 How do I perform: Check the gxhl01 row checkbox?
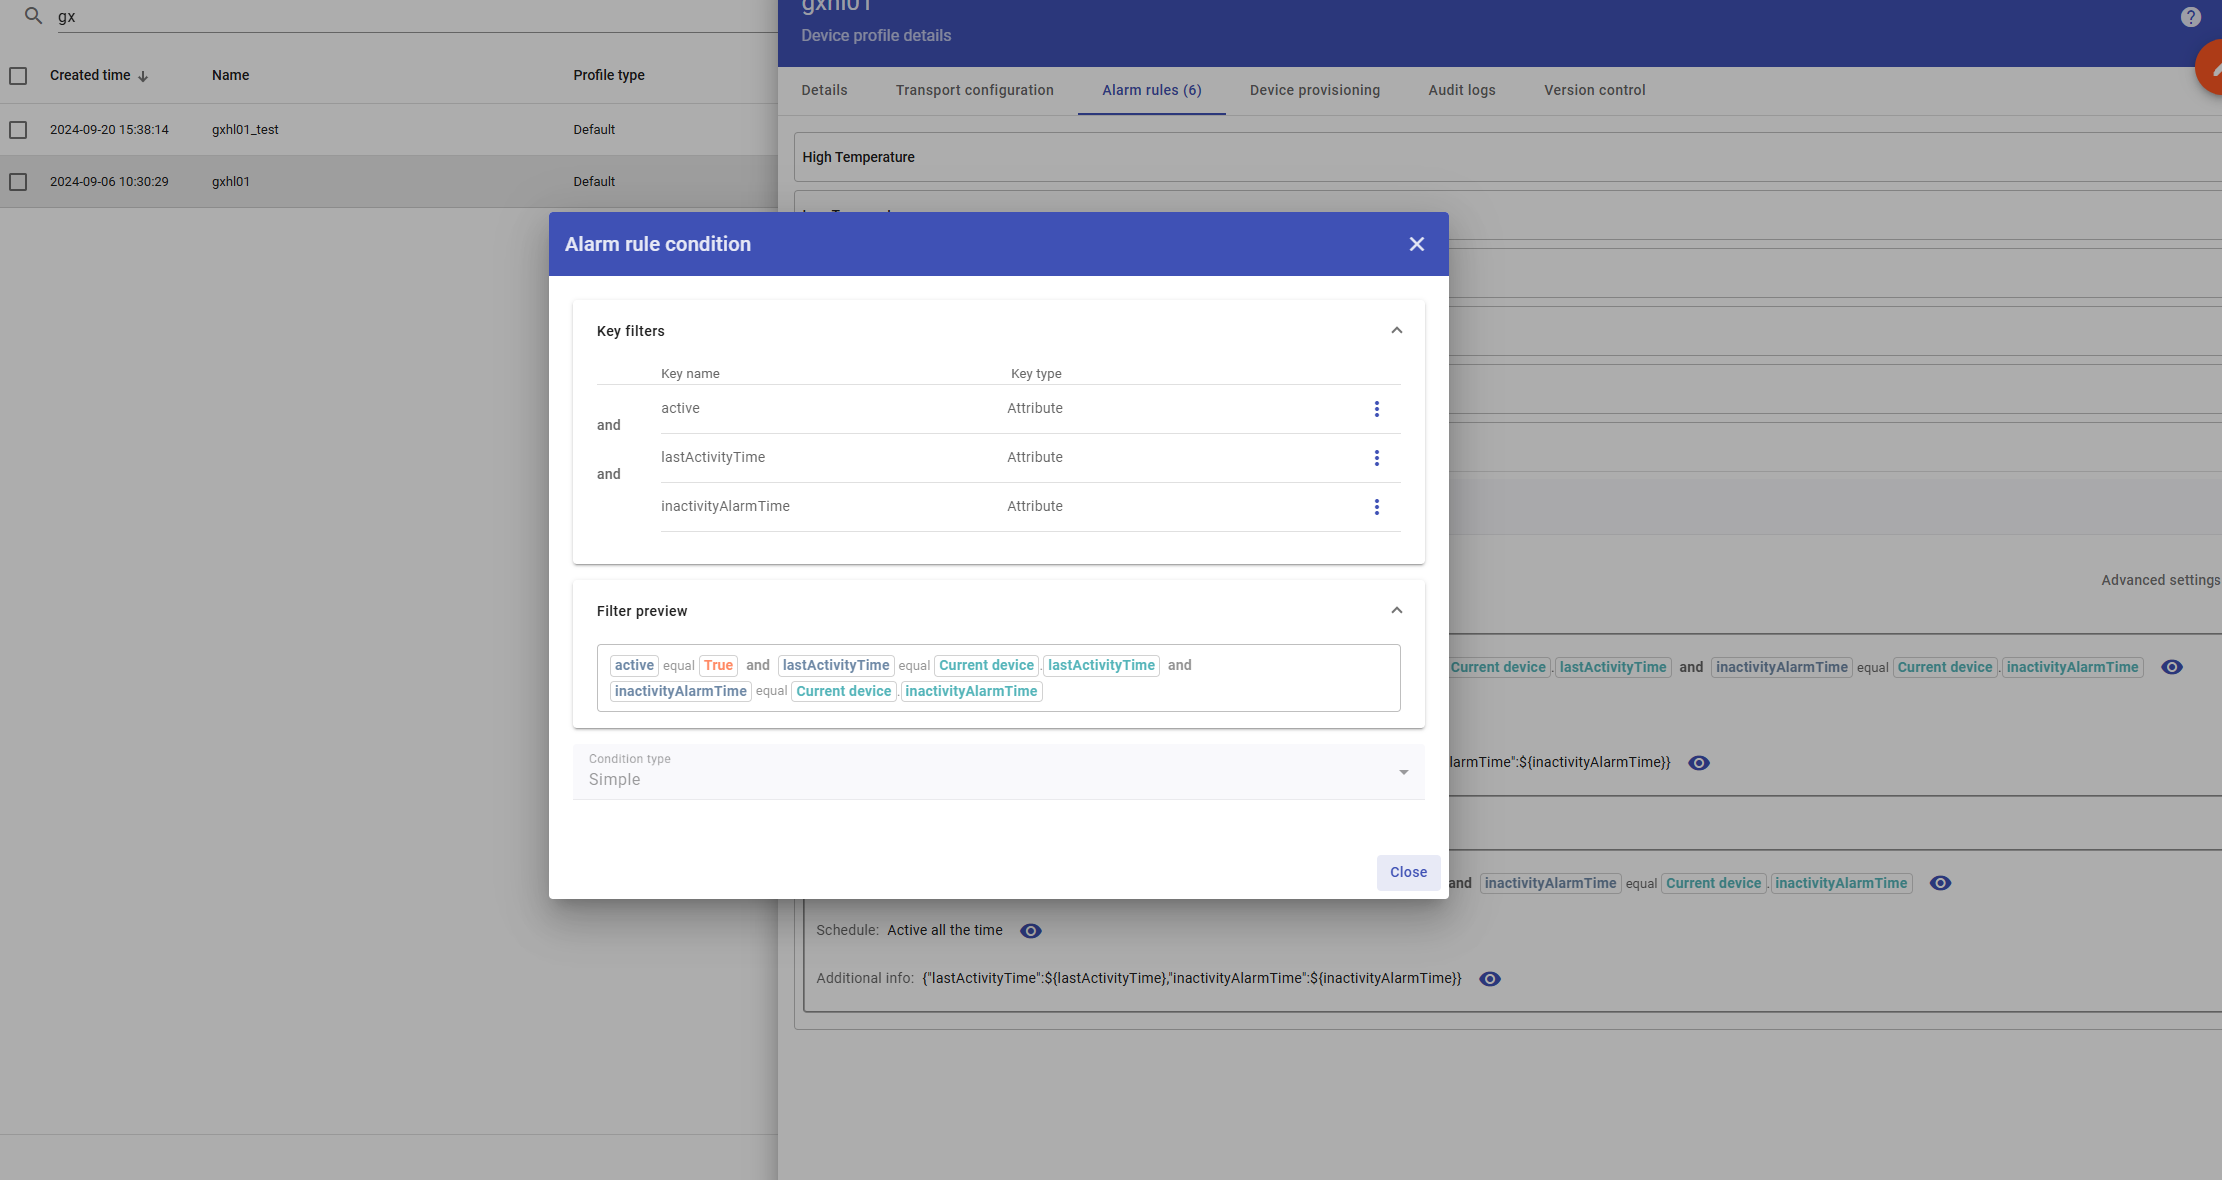click(18, 182)
